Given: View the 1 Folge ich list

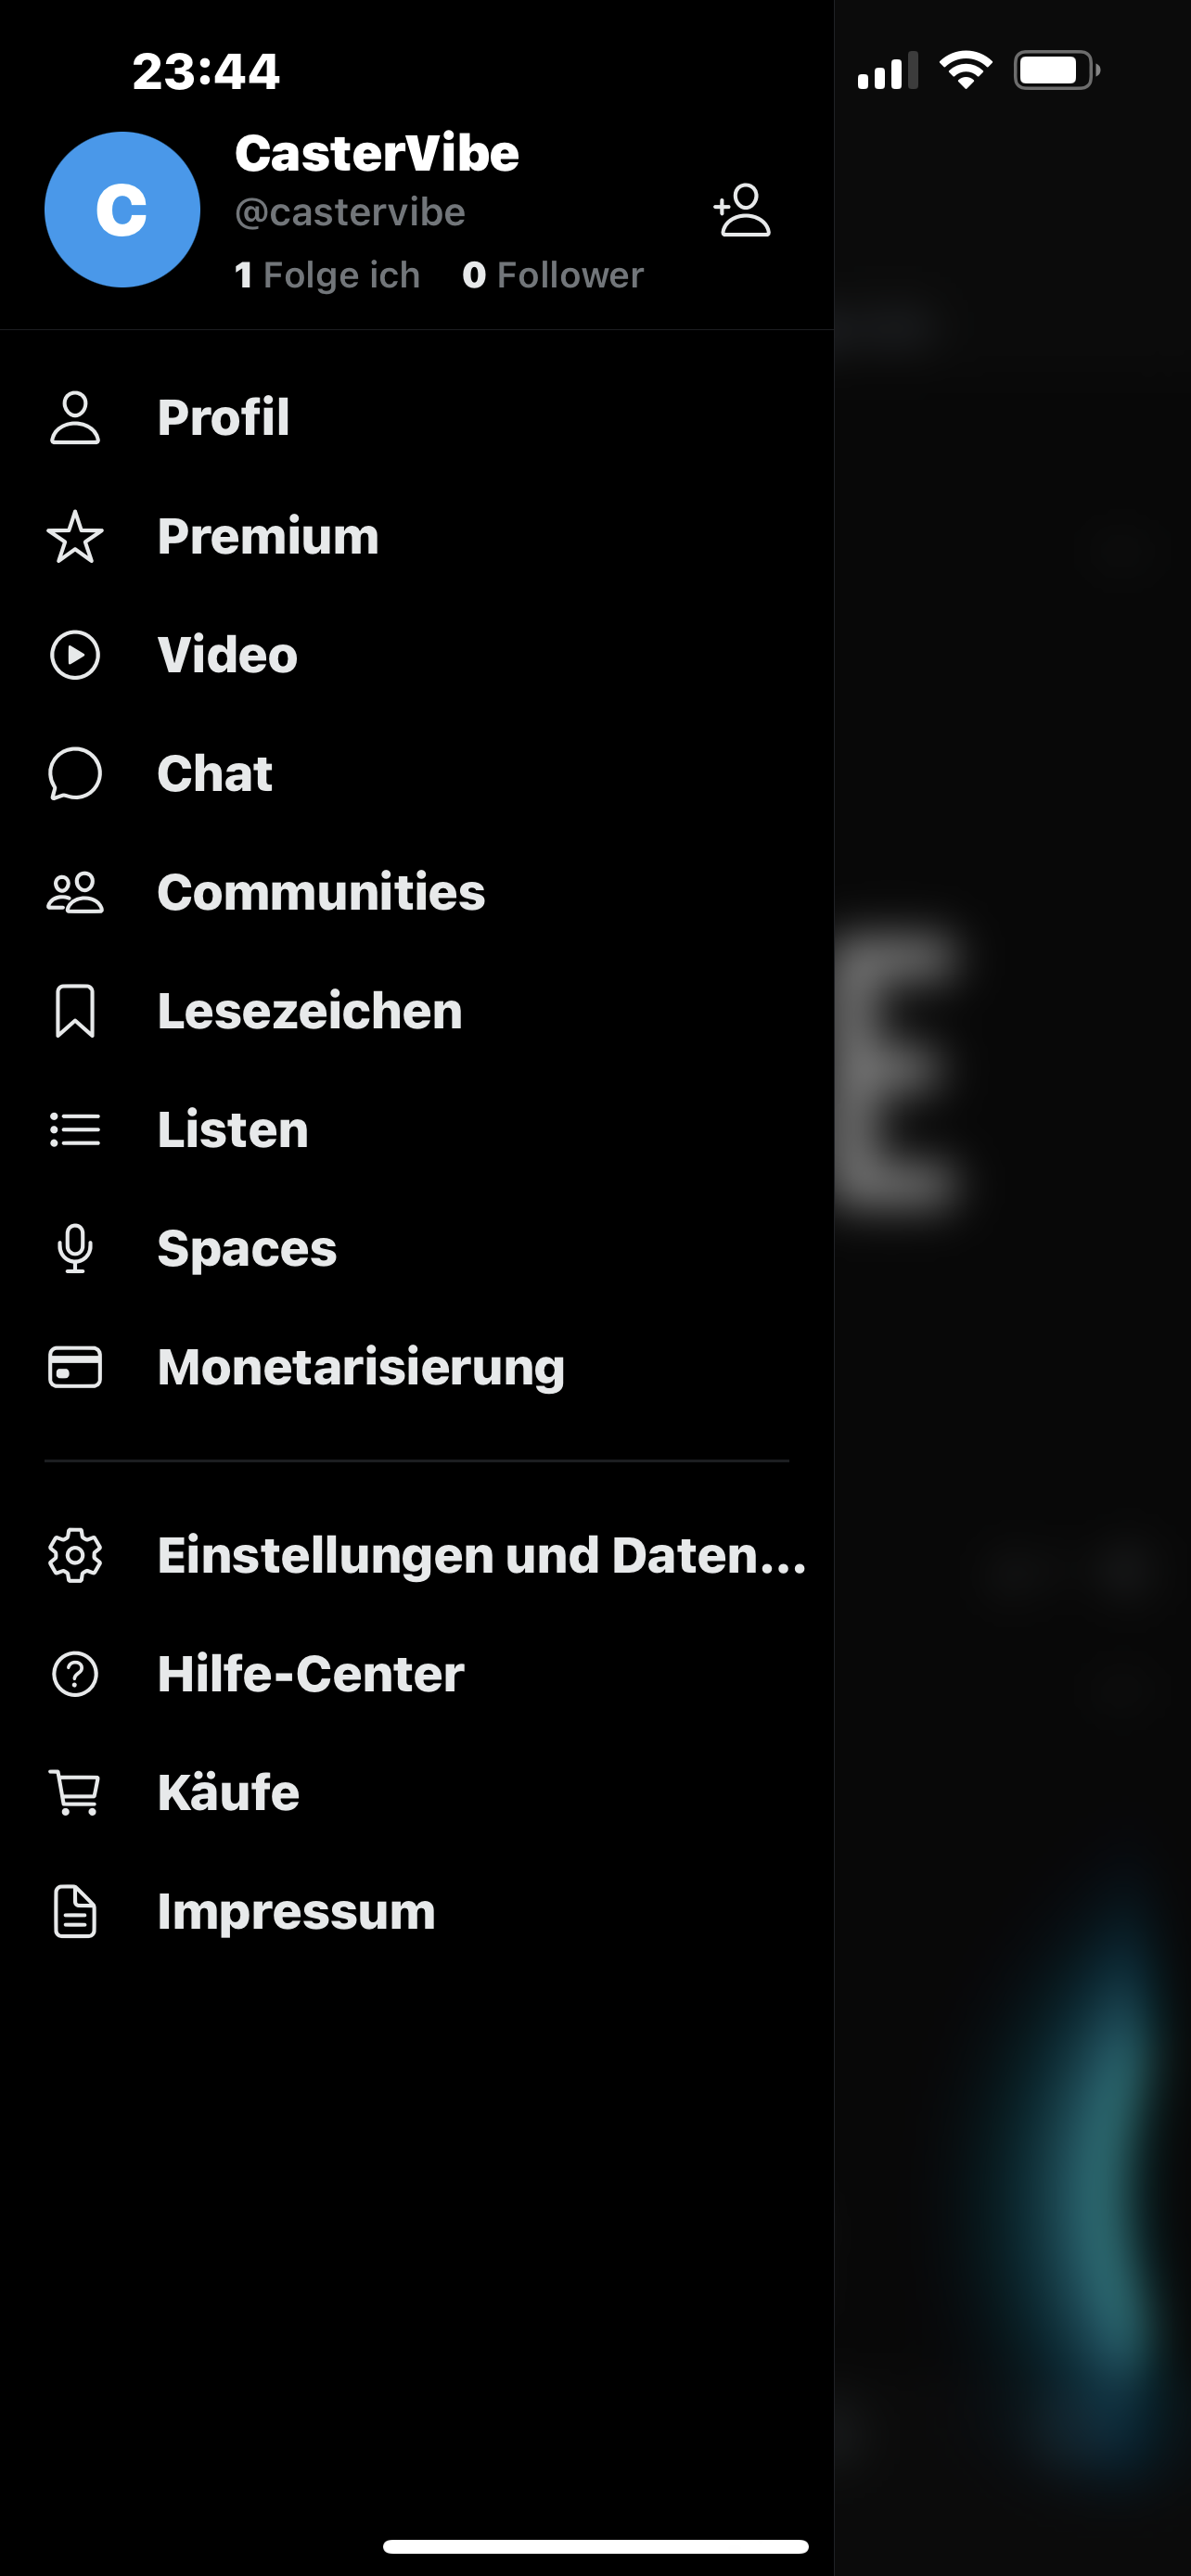Looking at the screenshot, I should [x=327, y=275].
